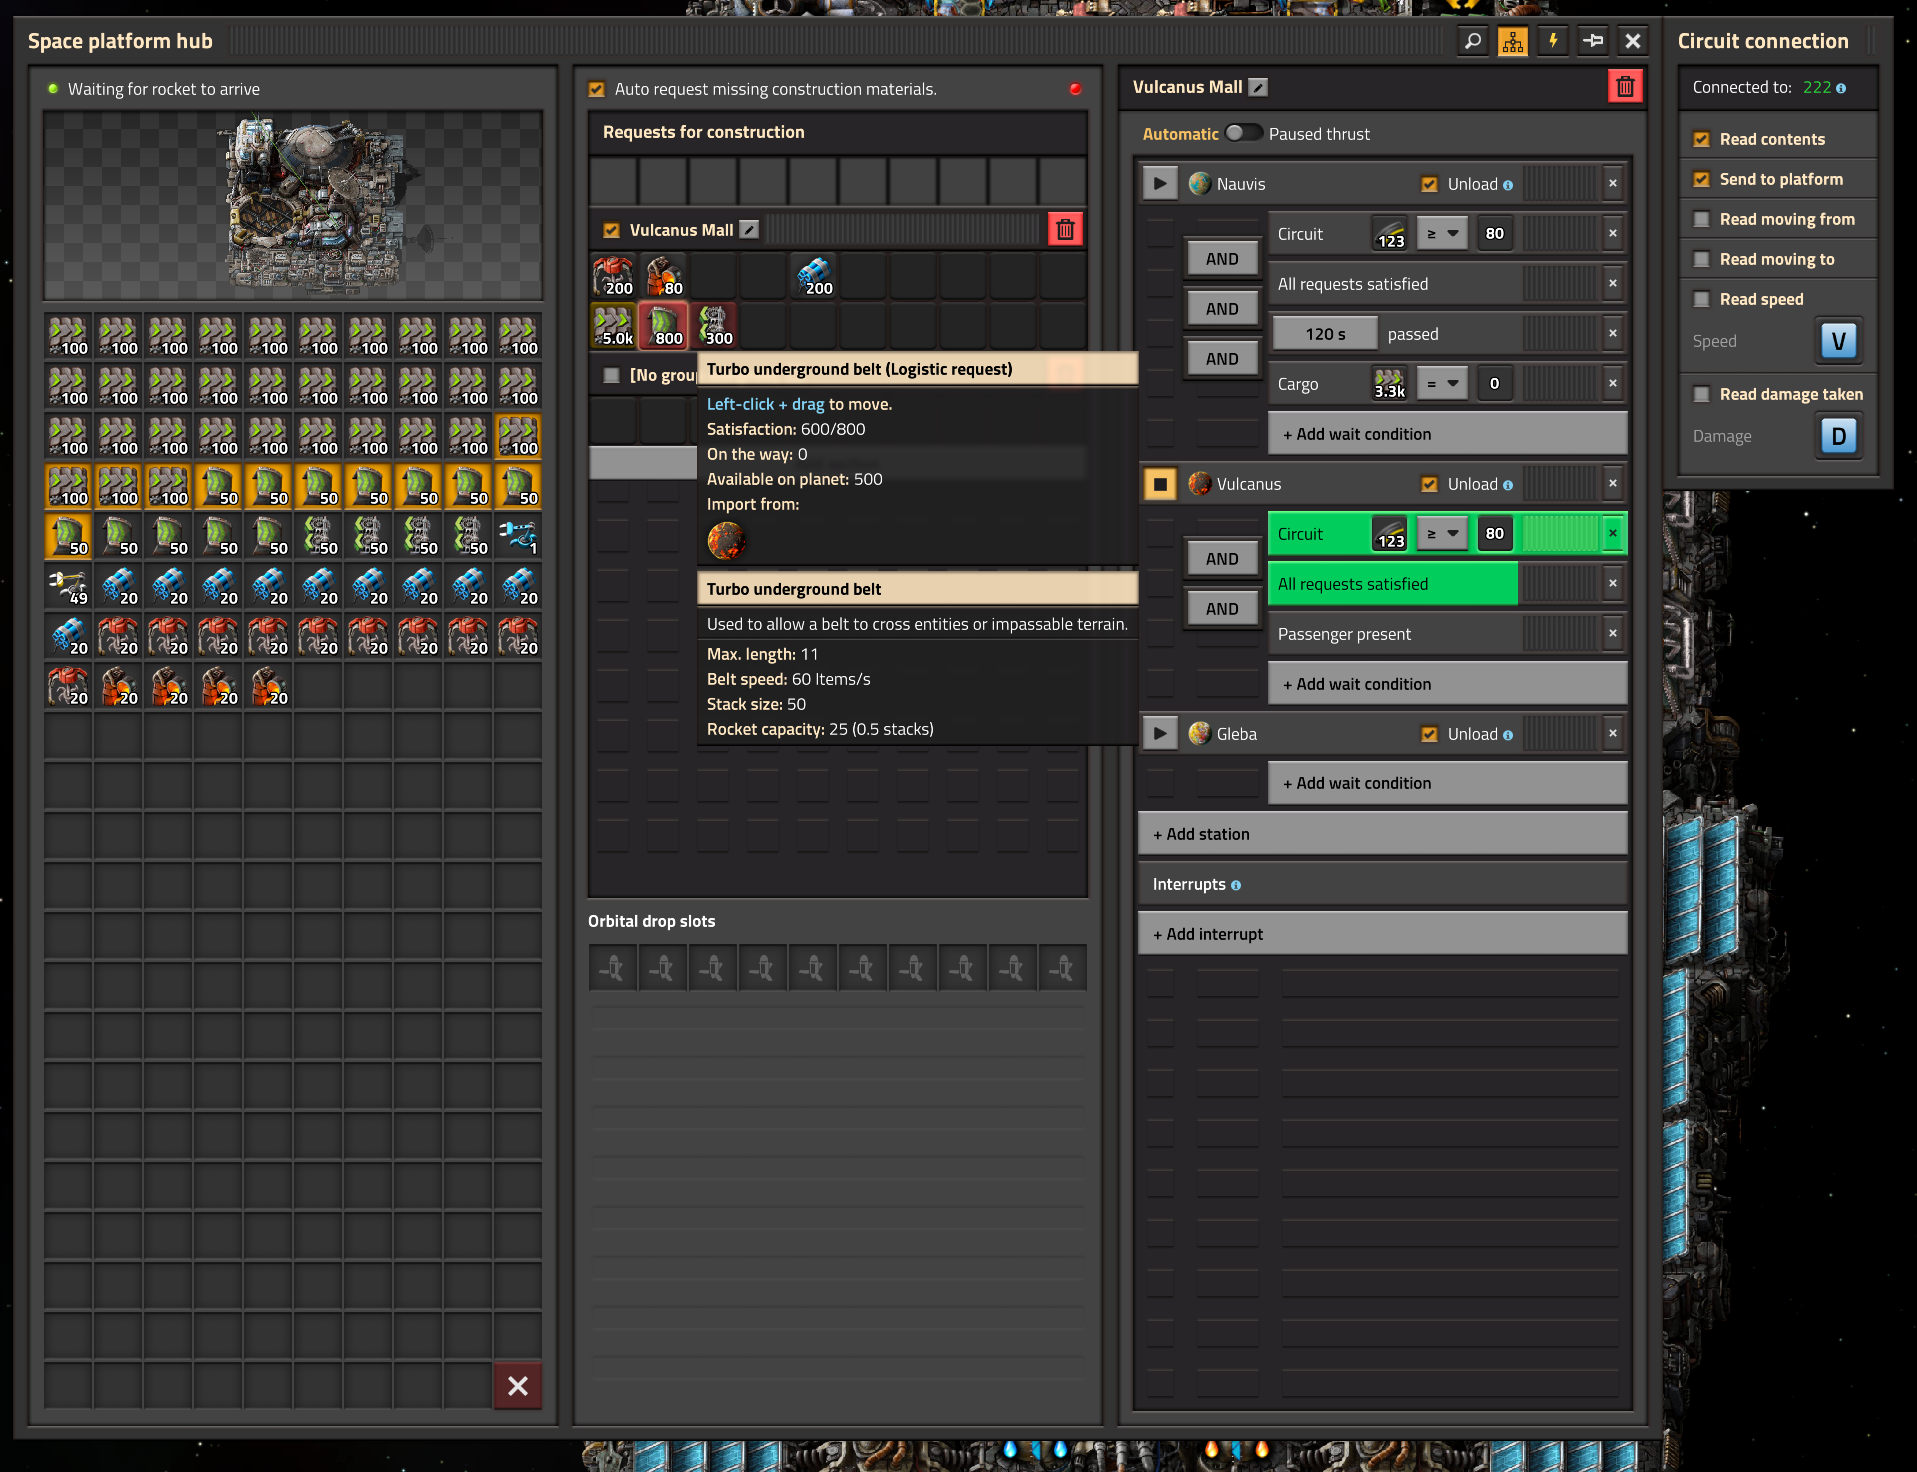This screenshot has width=1917, height=1472.
Task: Remove the Passenger present condition
Action: pyautogui.click(x=1613, y=634)
